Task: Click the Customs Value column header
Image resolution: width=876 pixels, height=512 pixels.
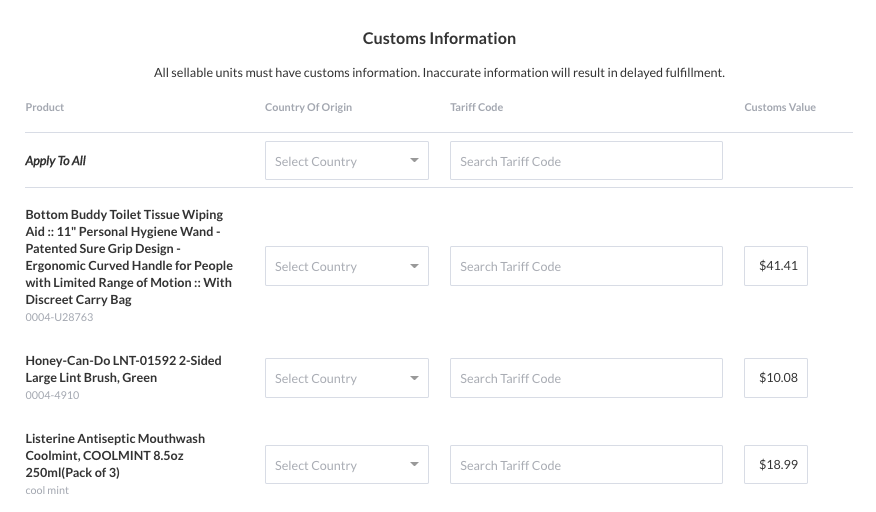Action: 780,107
